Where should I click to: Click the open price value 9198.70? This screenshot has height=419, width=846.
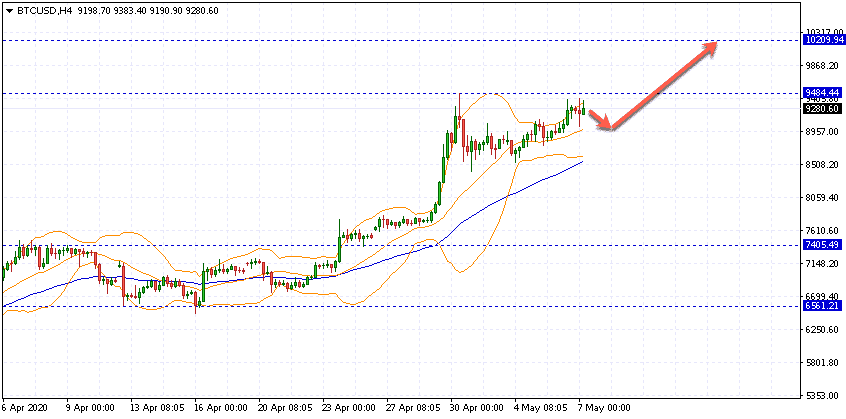pos(93,11)
